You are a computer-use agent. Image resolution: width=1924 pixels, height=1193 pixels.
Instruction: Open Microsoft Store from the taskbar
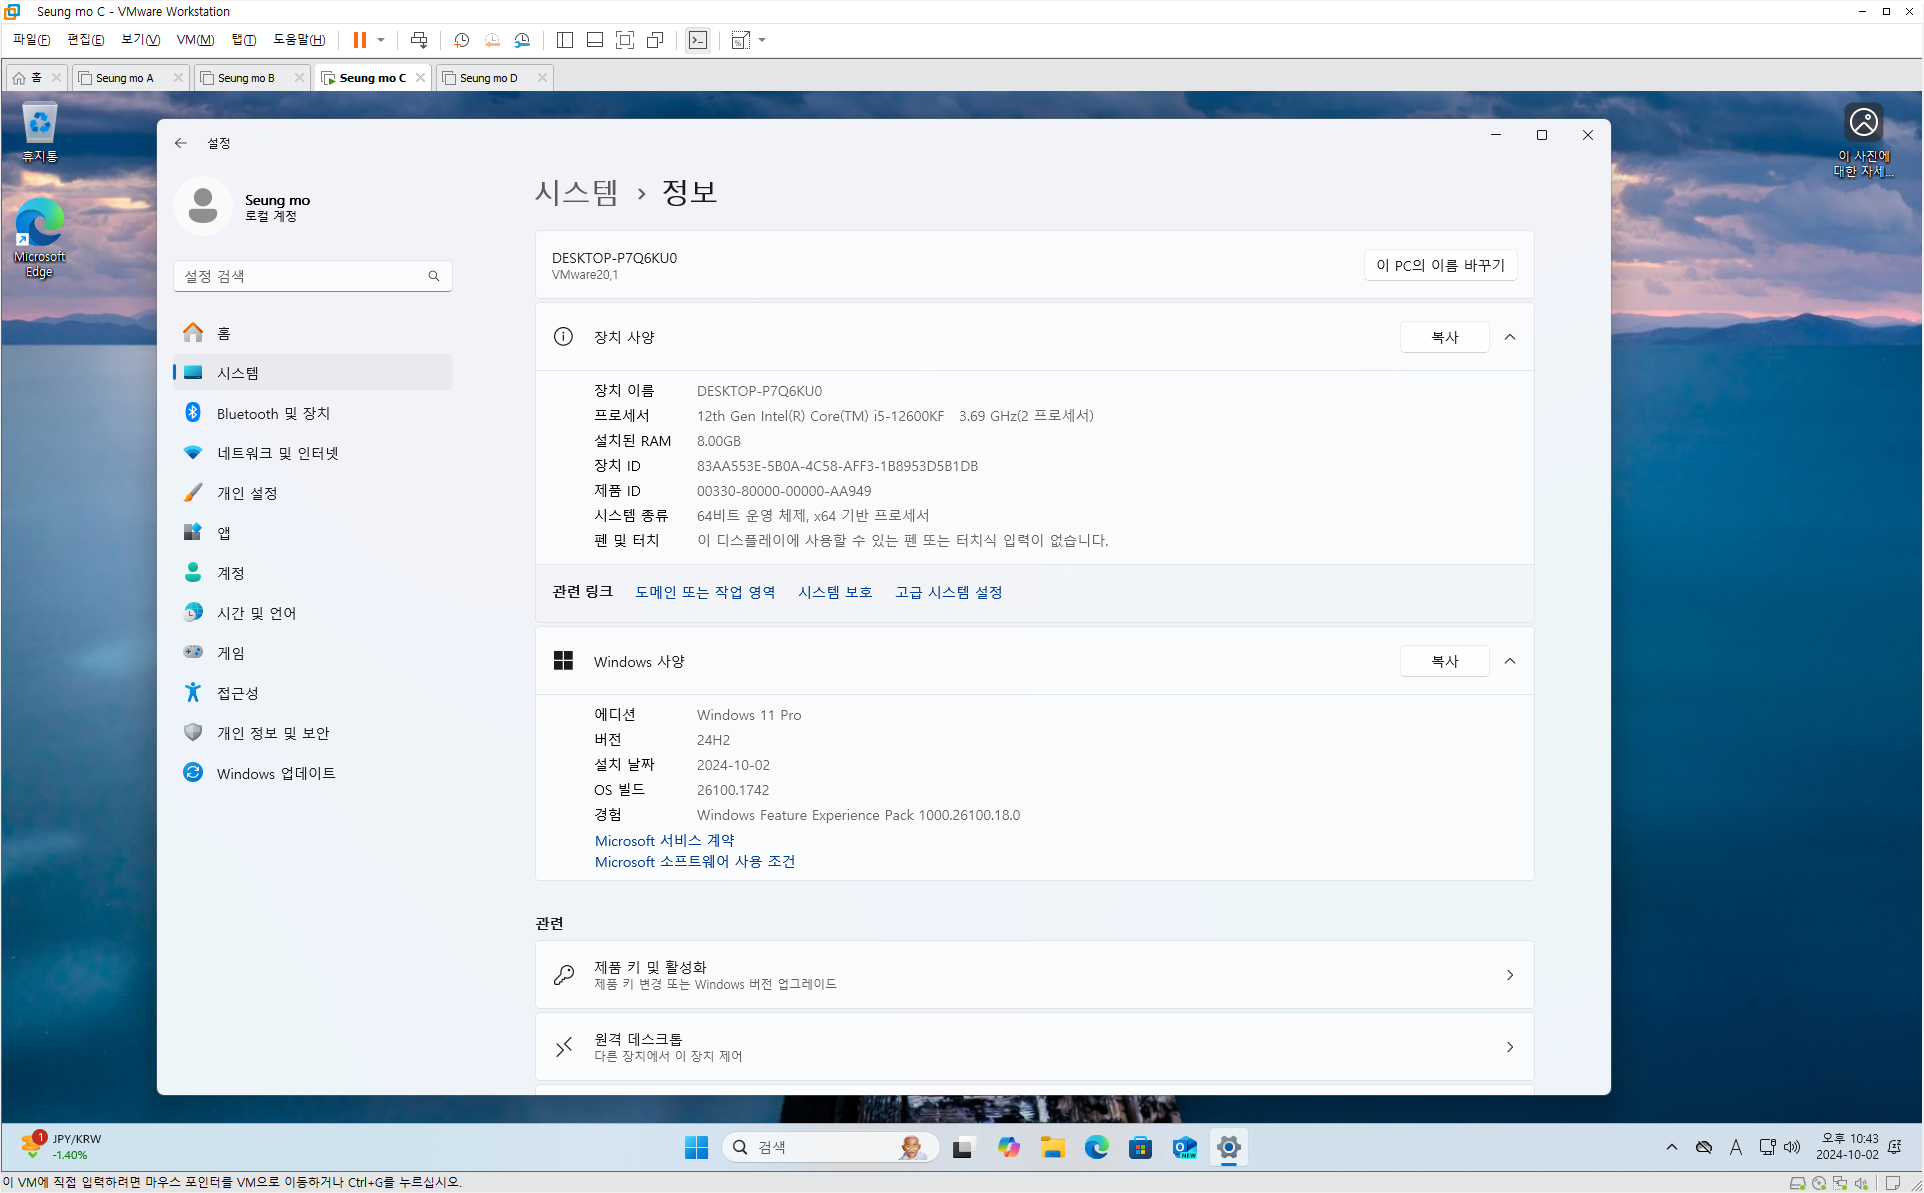pos(1140,1147)
